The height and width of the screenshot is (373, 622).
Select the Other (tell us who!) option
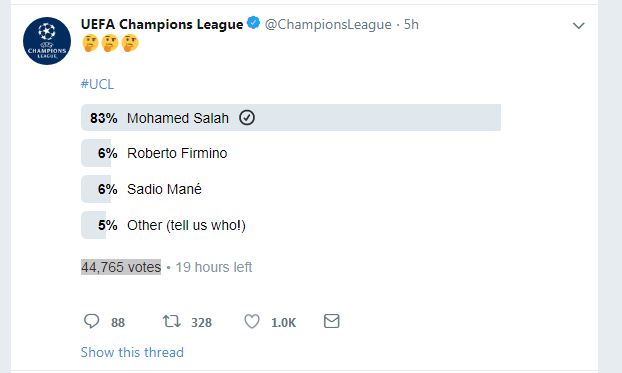click(x=291, y=225)
